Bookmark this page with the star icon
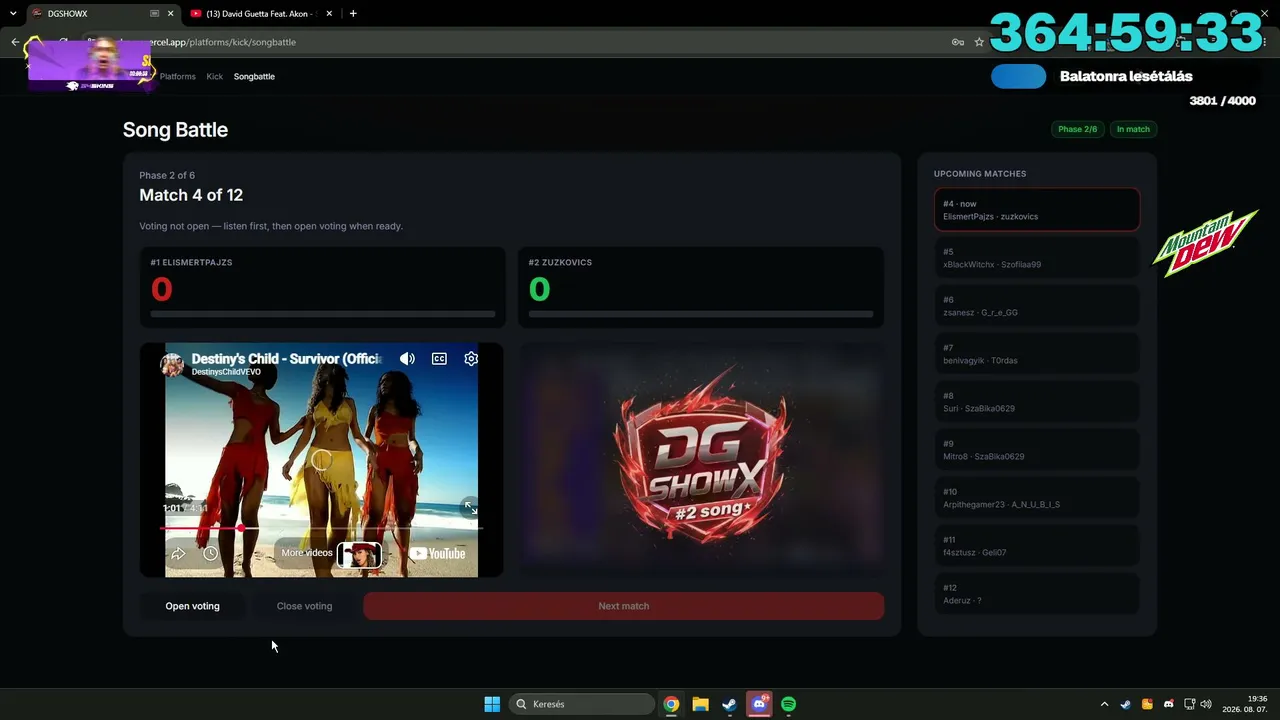The width and height of the screenshot is (1280, 720). click(x=979, y=42)
